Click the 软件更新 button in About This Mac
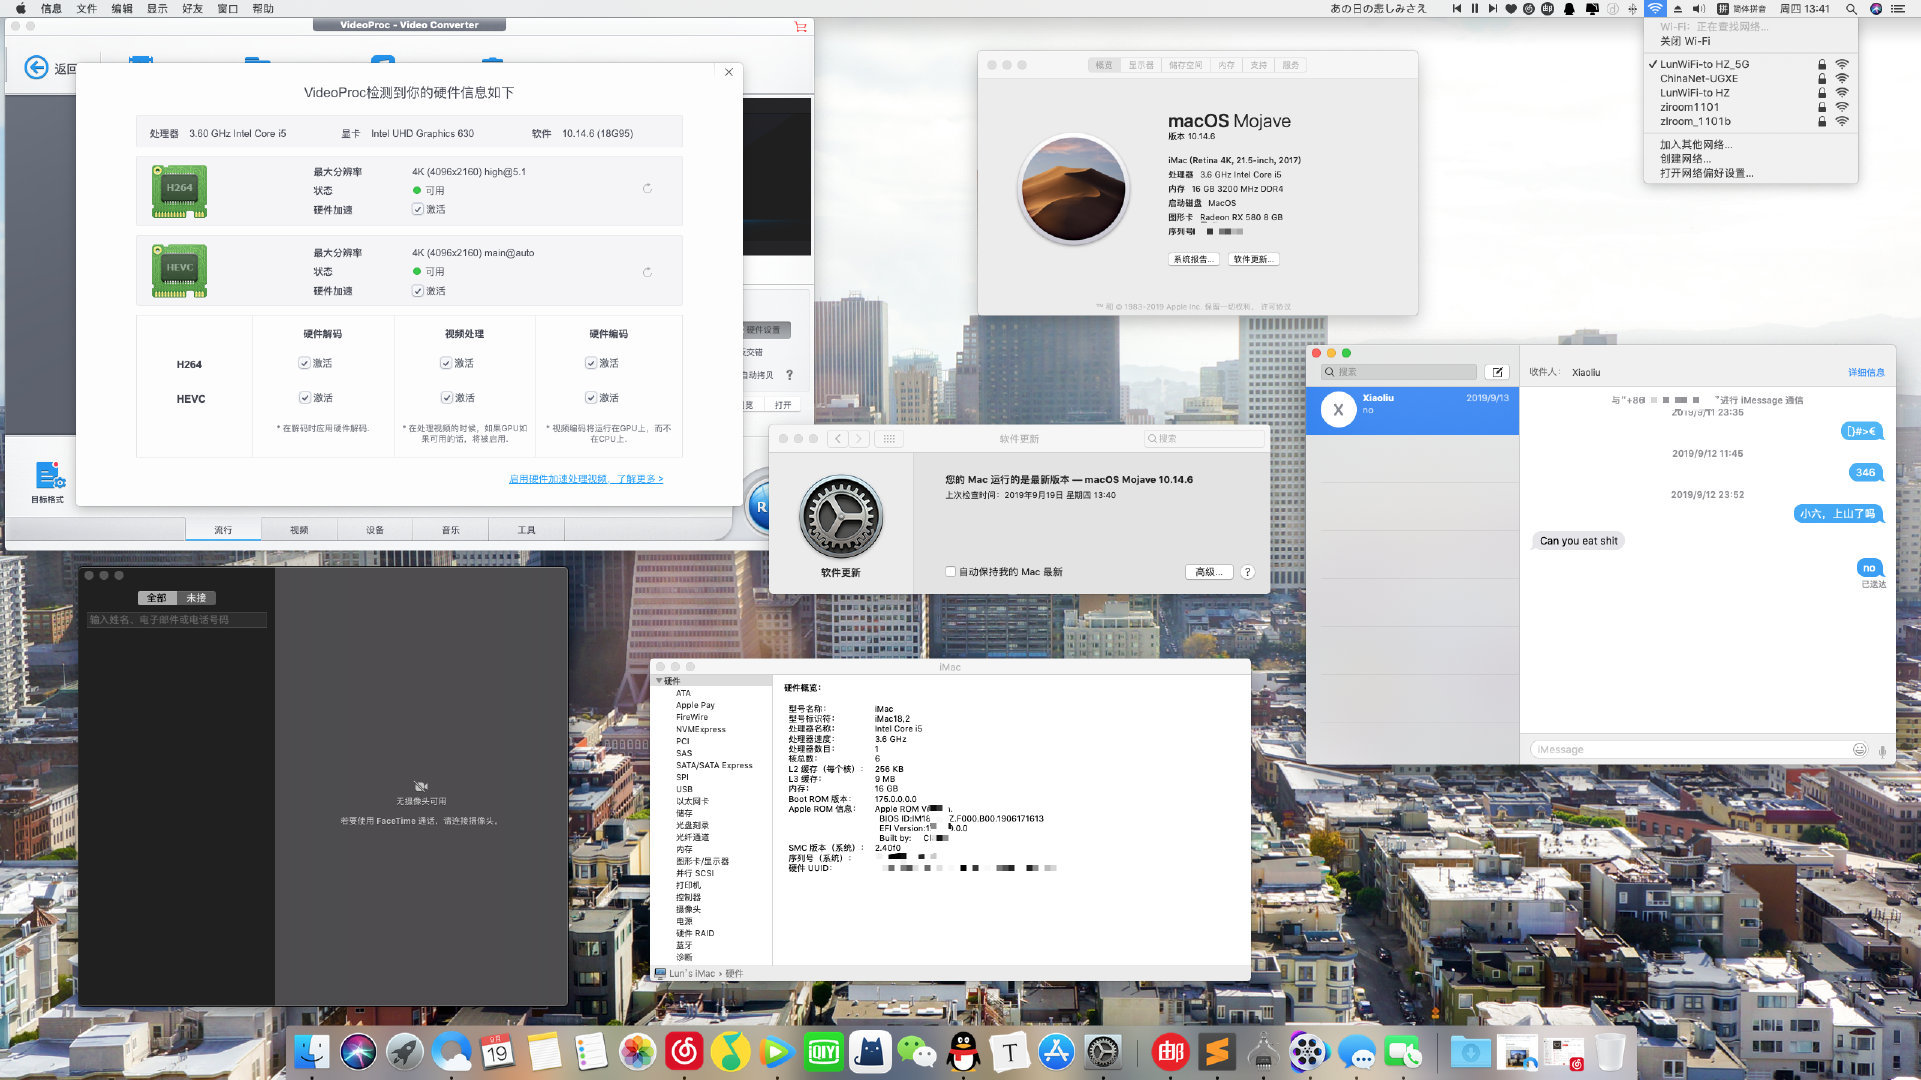 pyautogui.click(x=1253, y=259)
